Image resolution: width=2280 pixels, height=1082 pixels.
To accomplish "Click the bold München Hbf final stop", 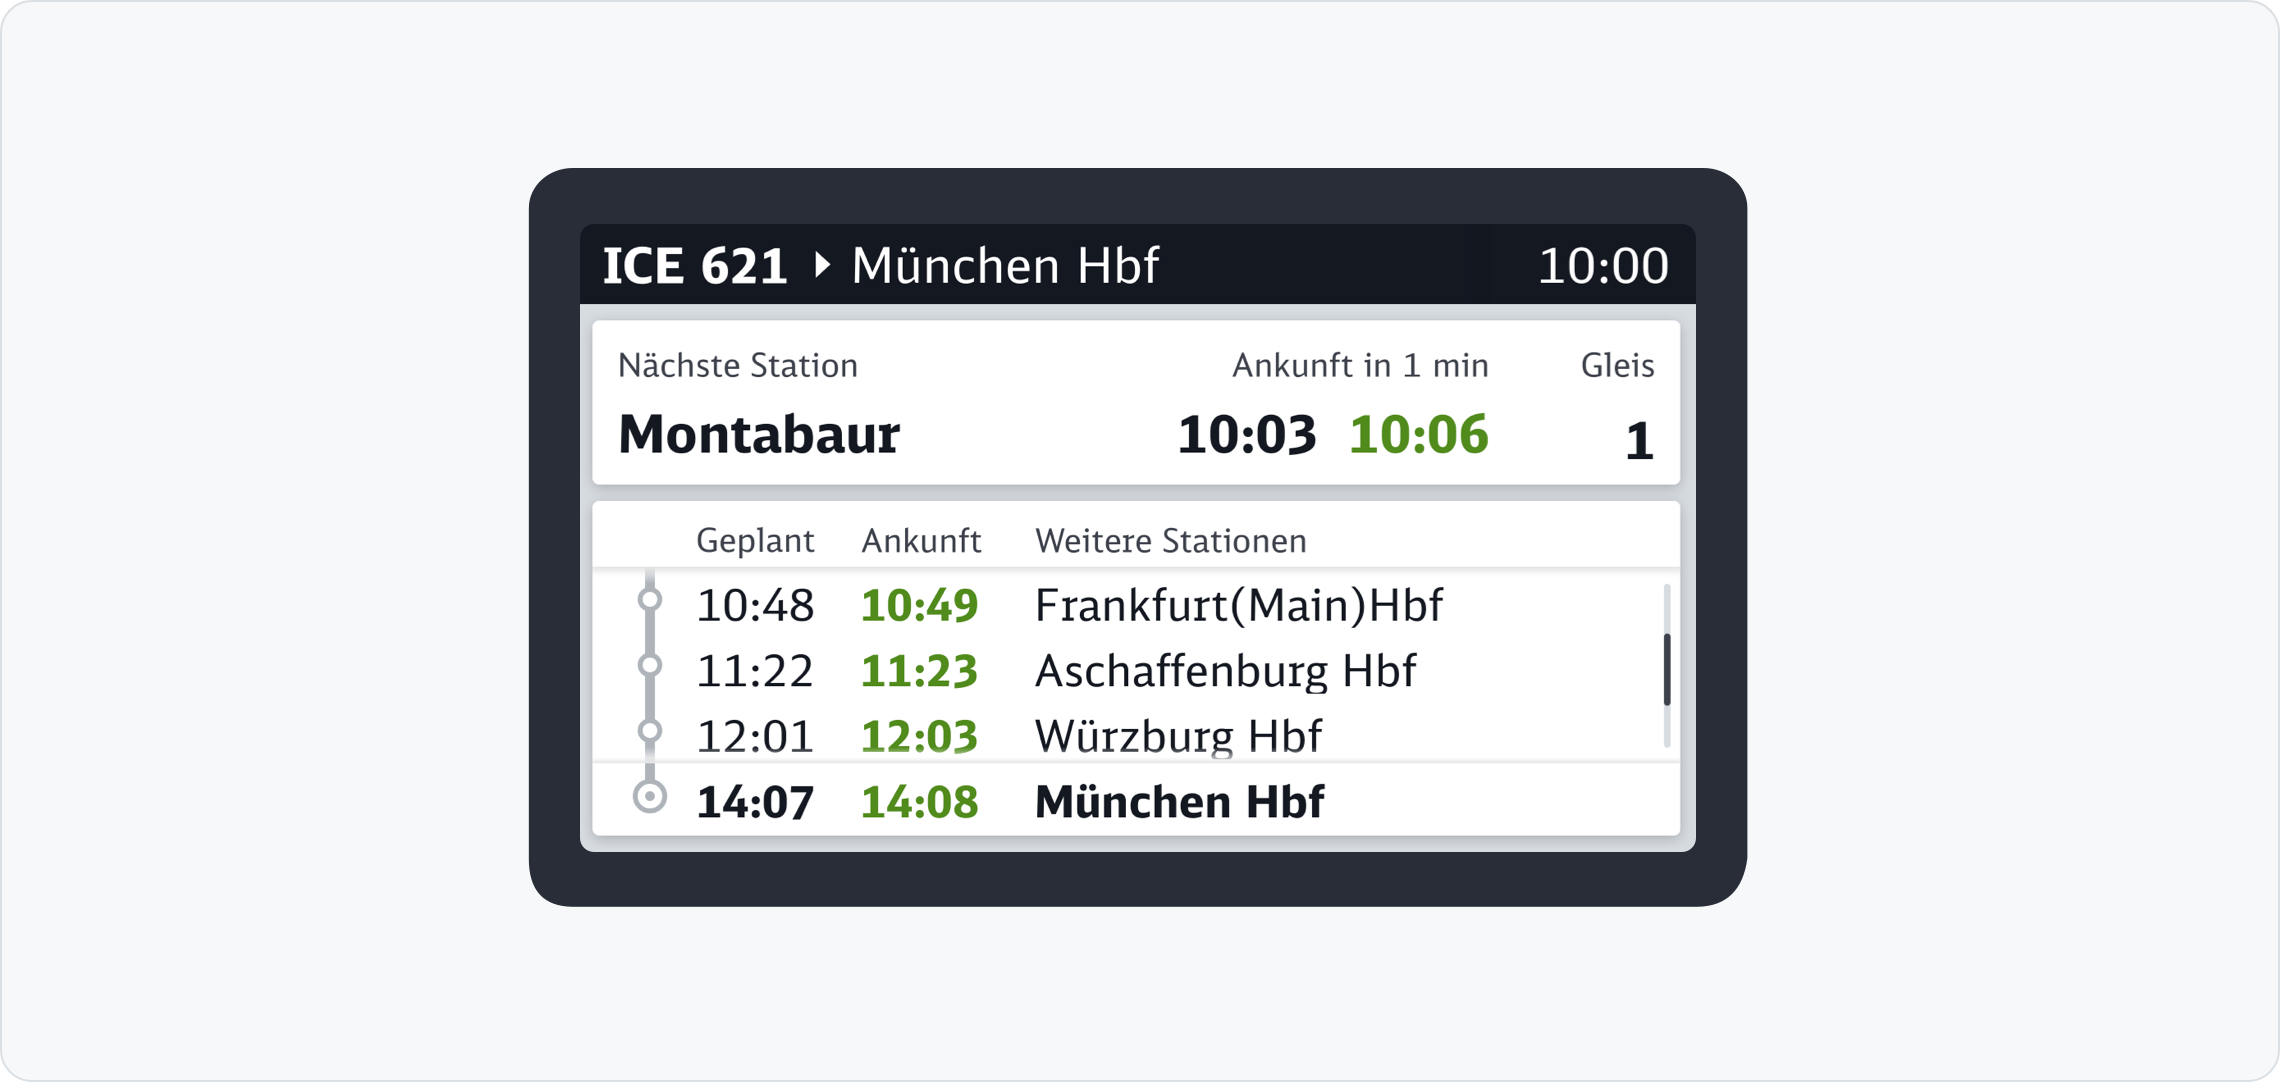I will point(1179,802).
